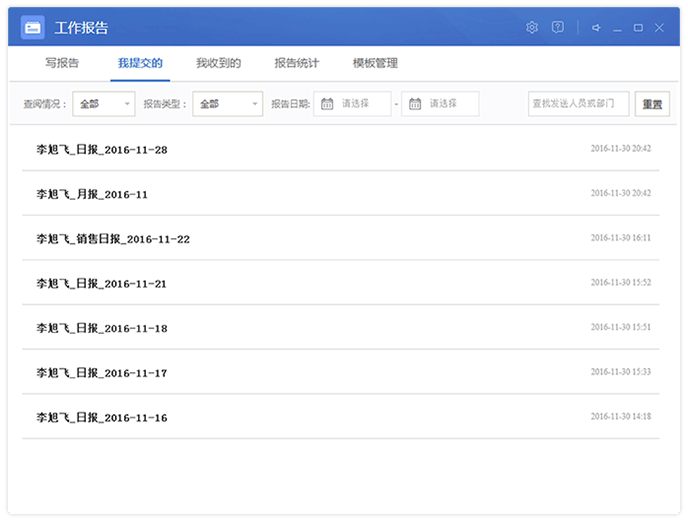Open report 李旭飞_月报_2016-11
The image size is (688, 522).
pyautogui.click(x=340, y=193)
